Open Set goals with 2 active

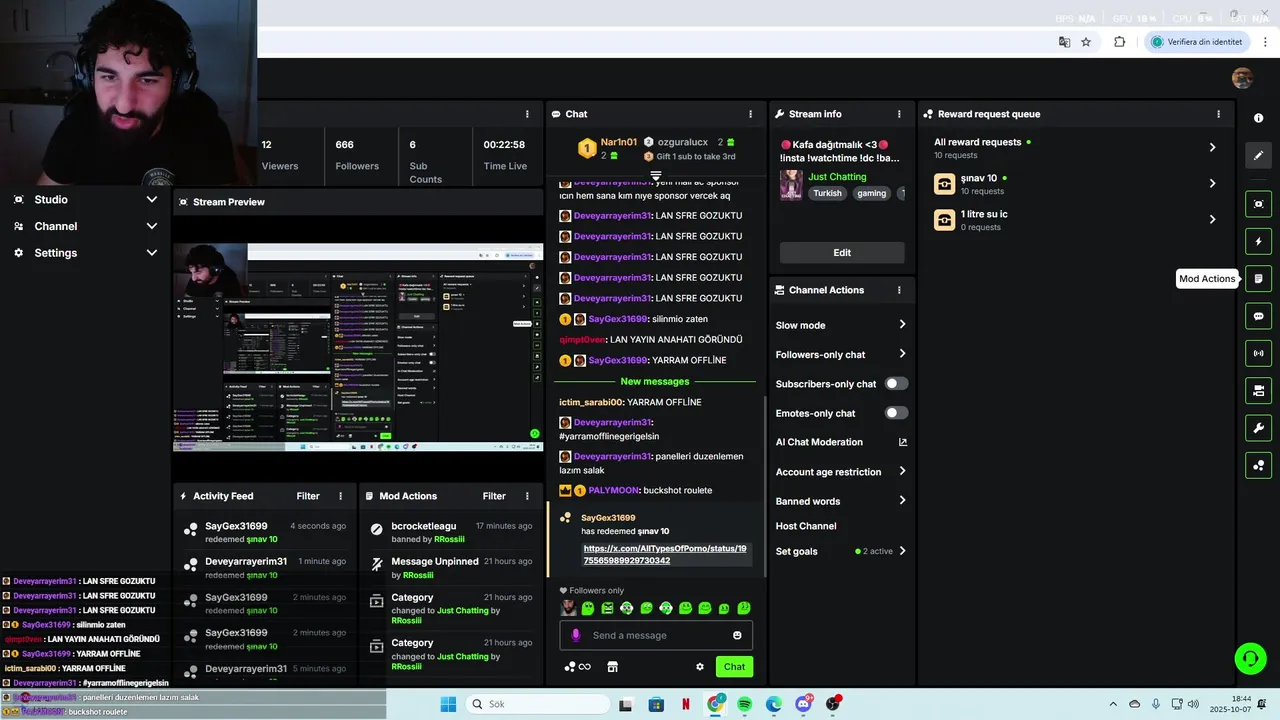pos(841,551)
